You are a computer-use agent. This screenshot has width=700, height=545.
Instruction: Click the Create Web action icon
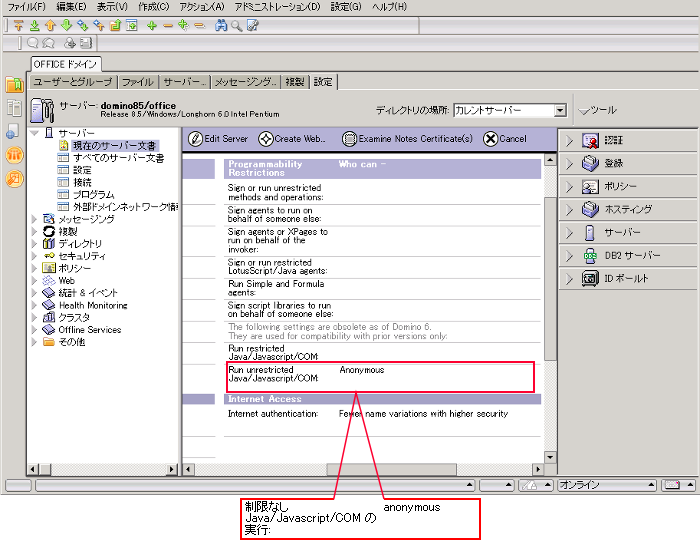click(265, 139)
